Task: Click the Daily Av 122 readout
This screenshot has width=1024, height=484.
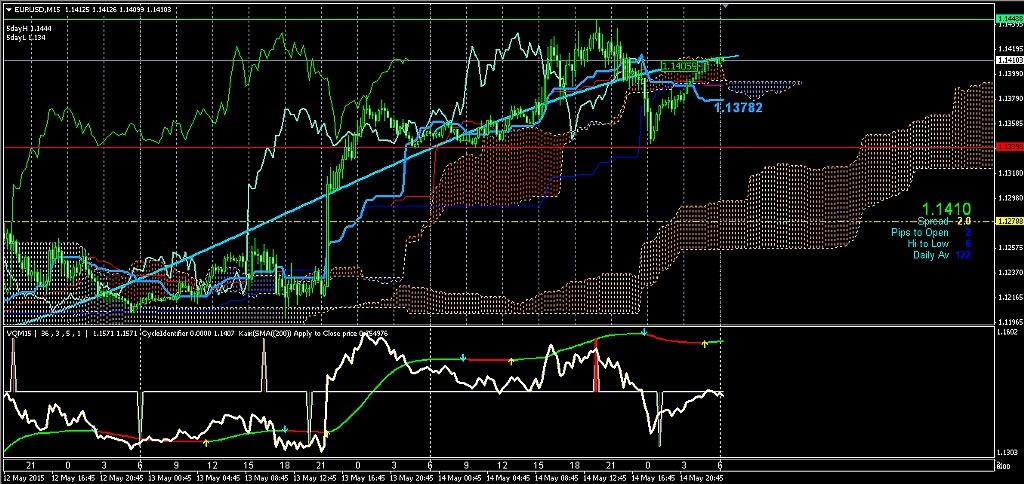Action: (x=942, y=255)
